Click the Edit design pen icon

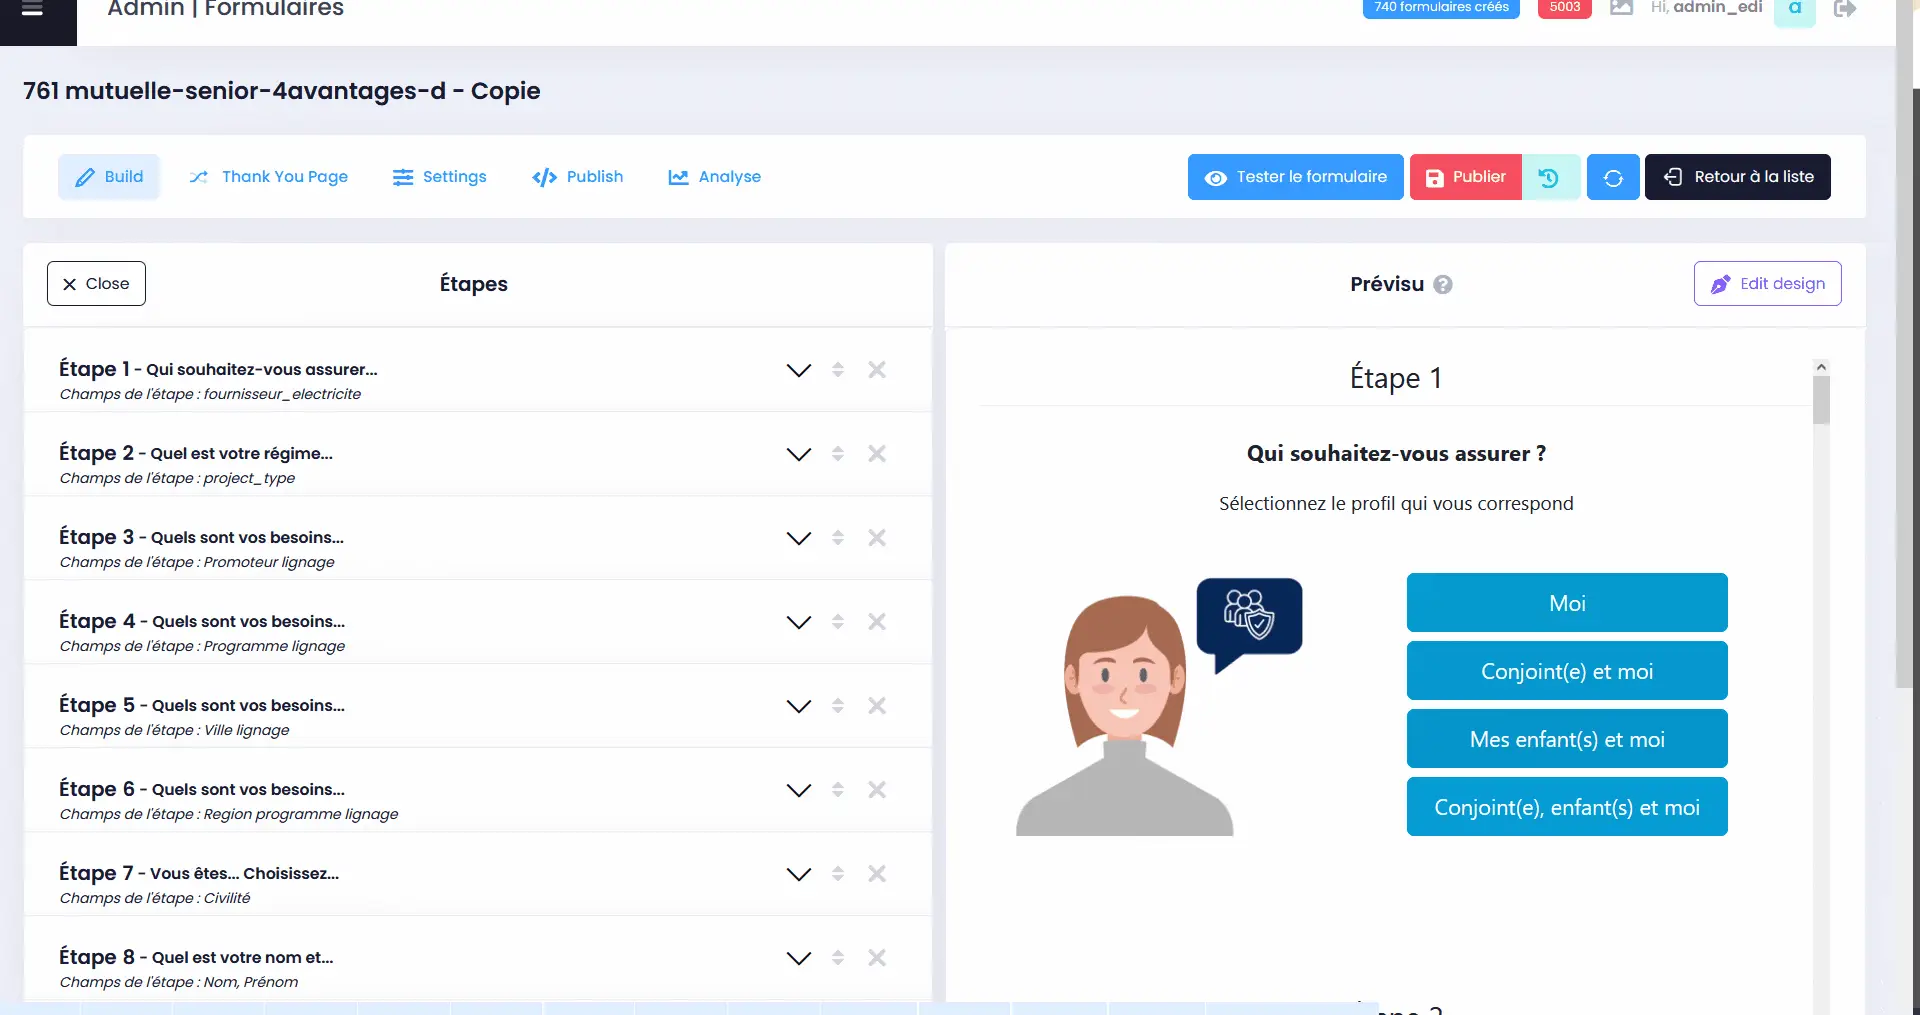point(1722,284)
